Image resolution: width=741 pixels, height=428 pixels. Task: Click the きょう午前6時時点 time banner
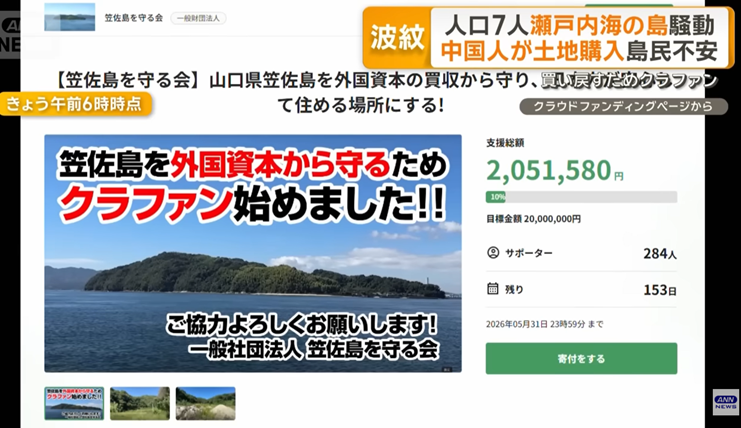coord(75,104)
